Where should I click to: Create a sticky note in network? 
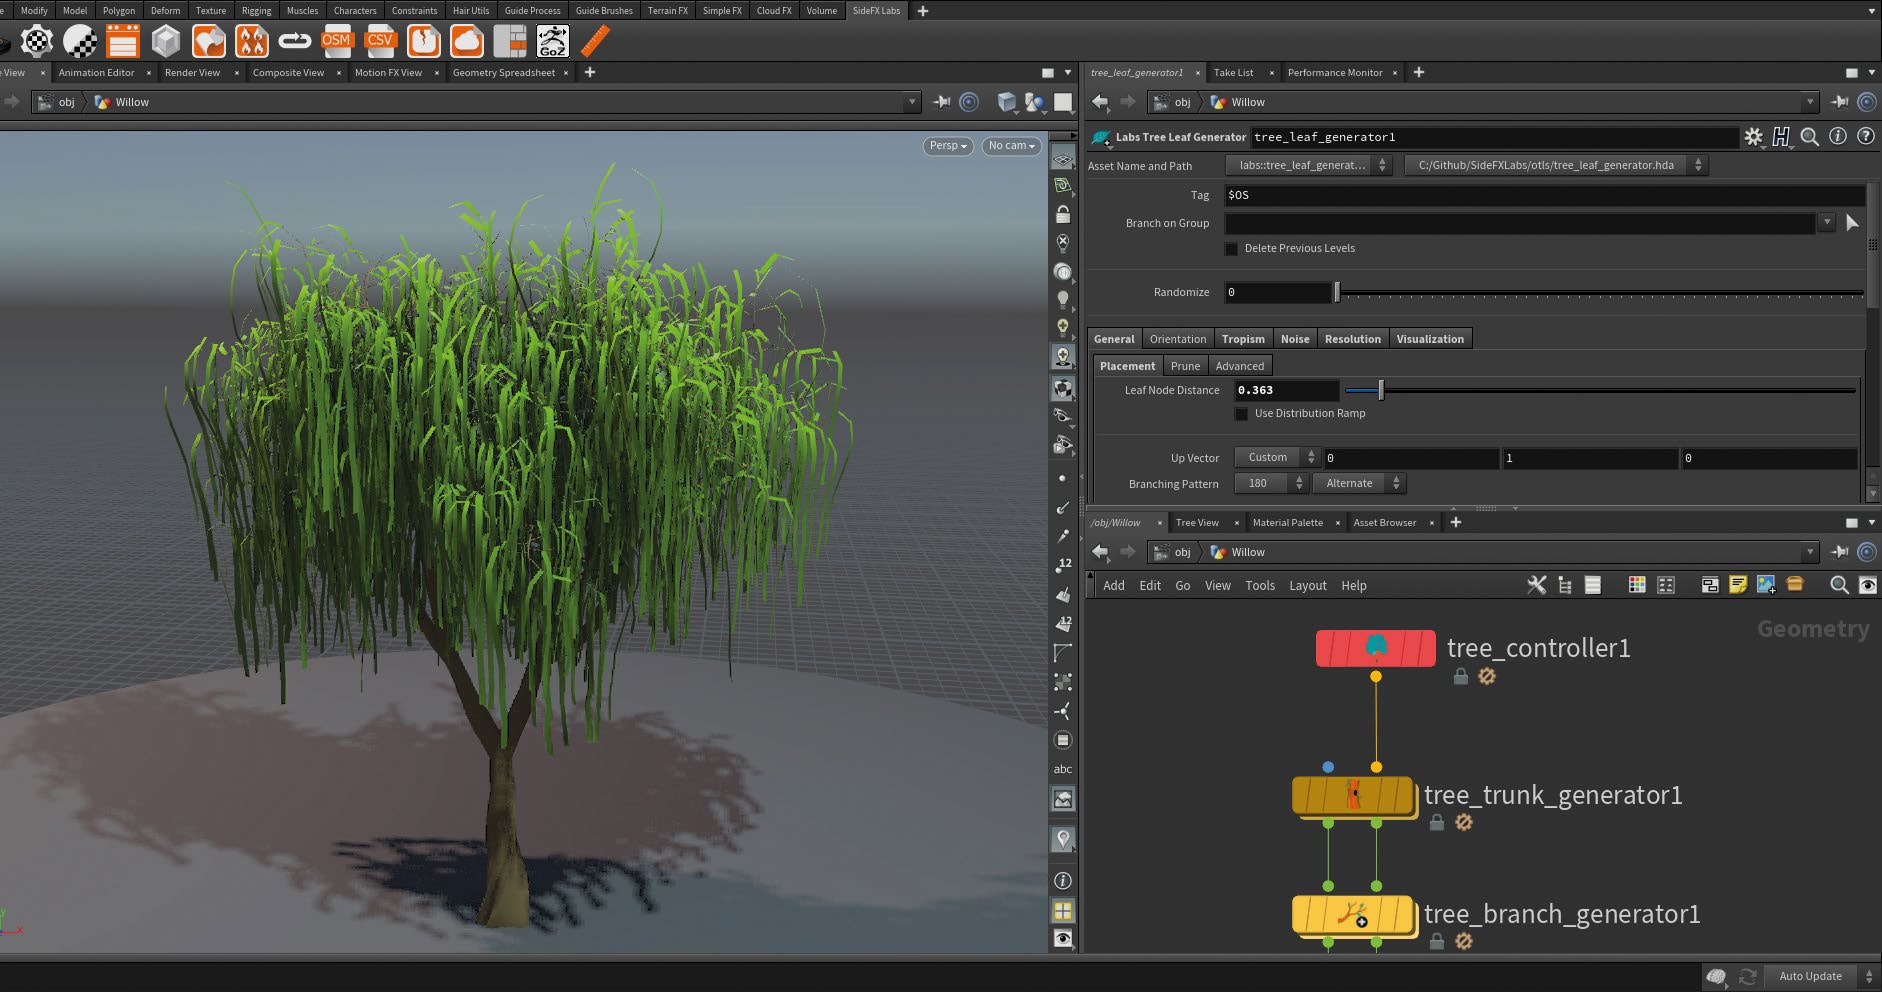click(1738, 585)
